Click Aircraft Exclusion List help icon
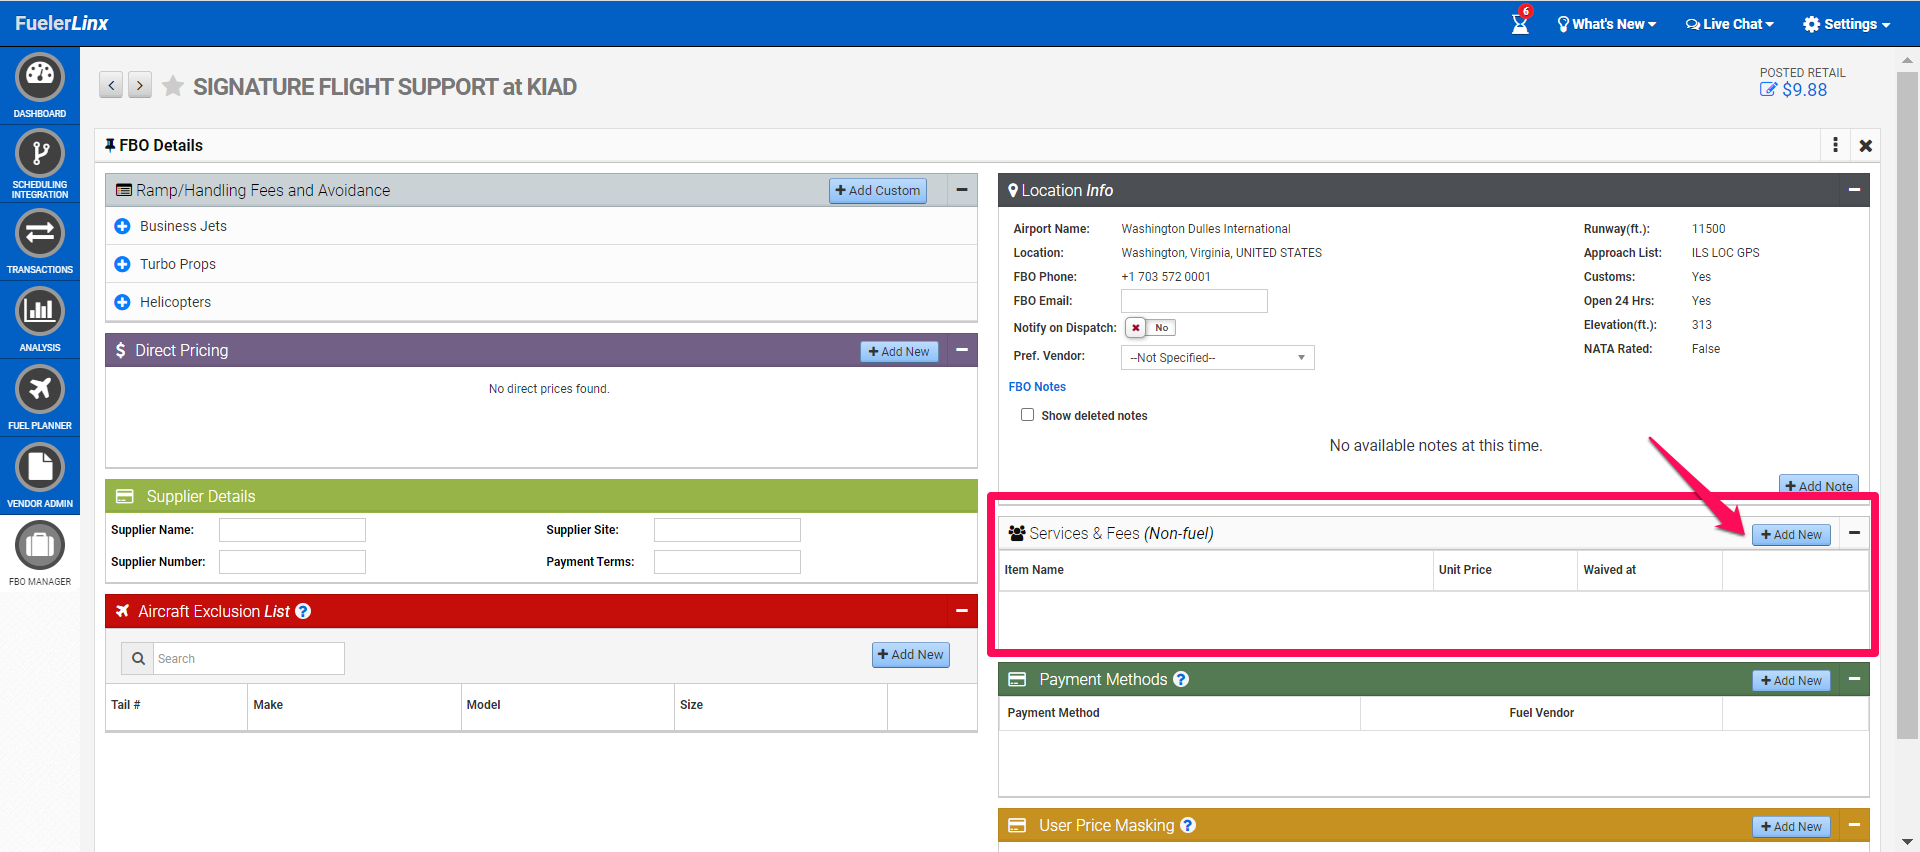 (x=303, y=611)
